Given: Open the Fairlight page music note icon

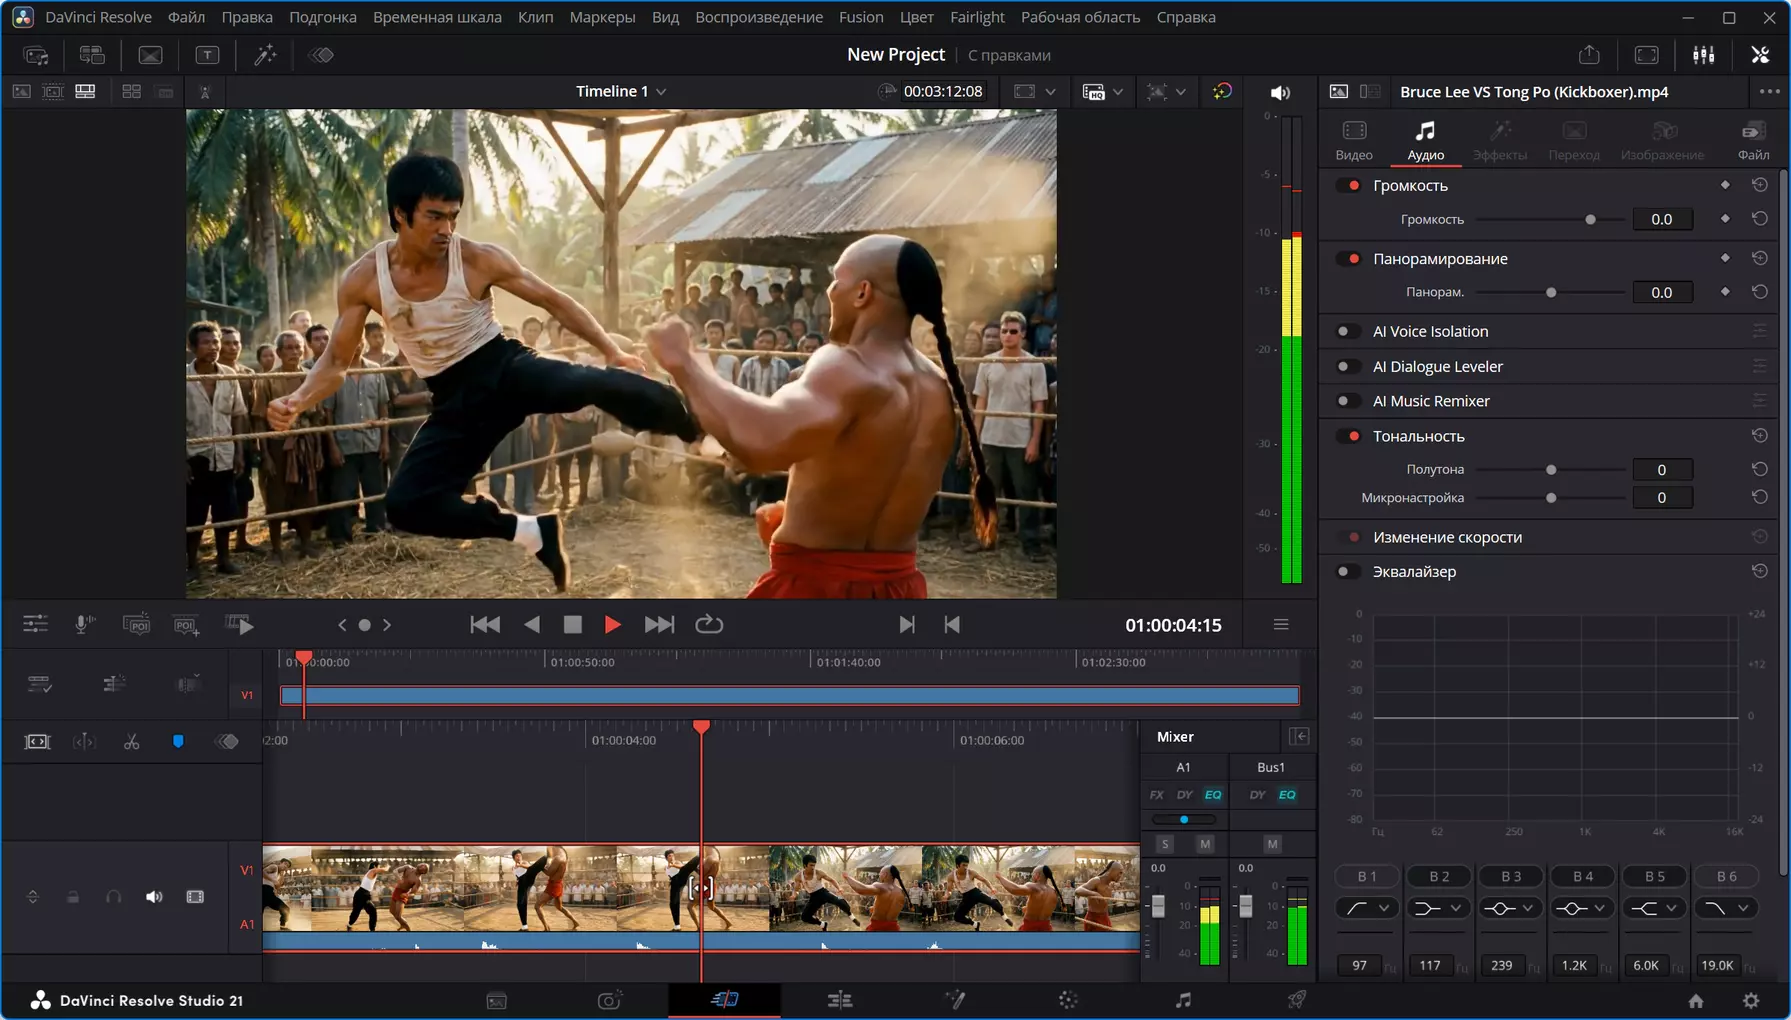Looking at the screenshot, I should 1183,1000.
